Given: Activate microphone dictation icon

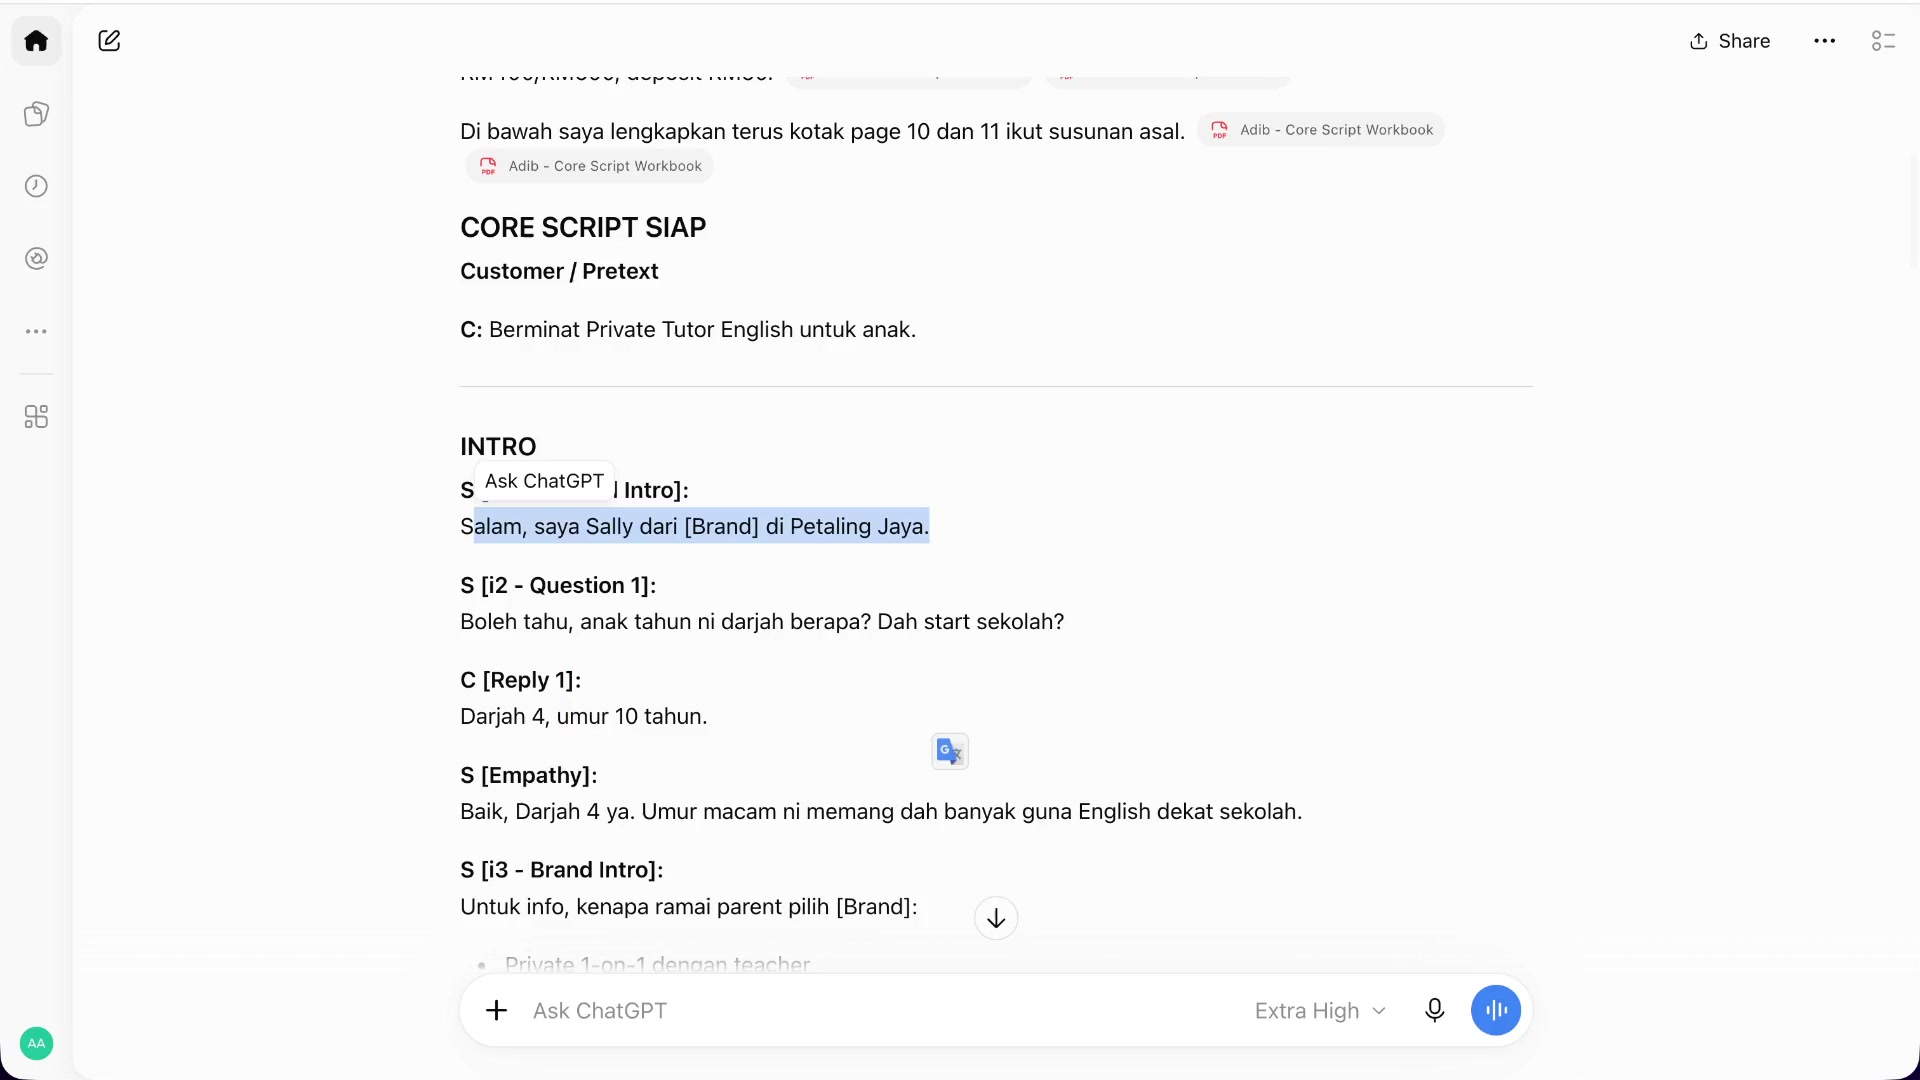Looking at the screenshot, I should click(1434, 1010).
